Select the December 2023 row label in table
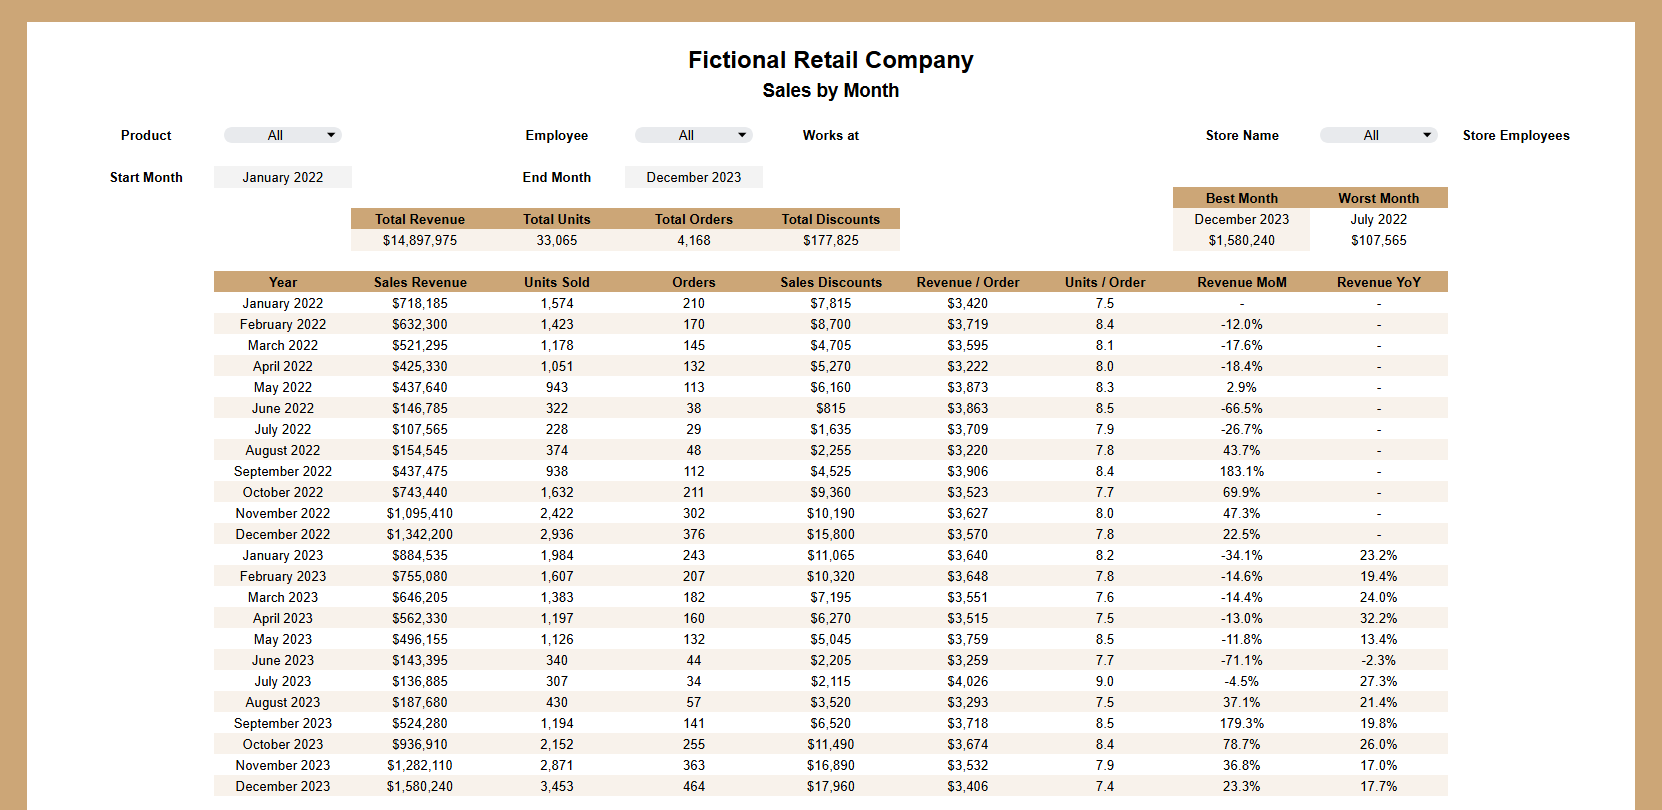The image size is (1662, 810). tap(283, 786)
